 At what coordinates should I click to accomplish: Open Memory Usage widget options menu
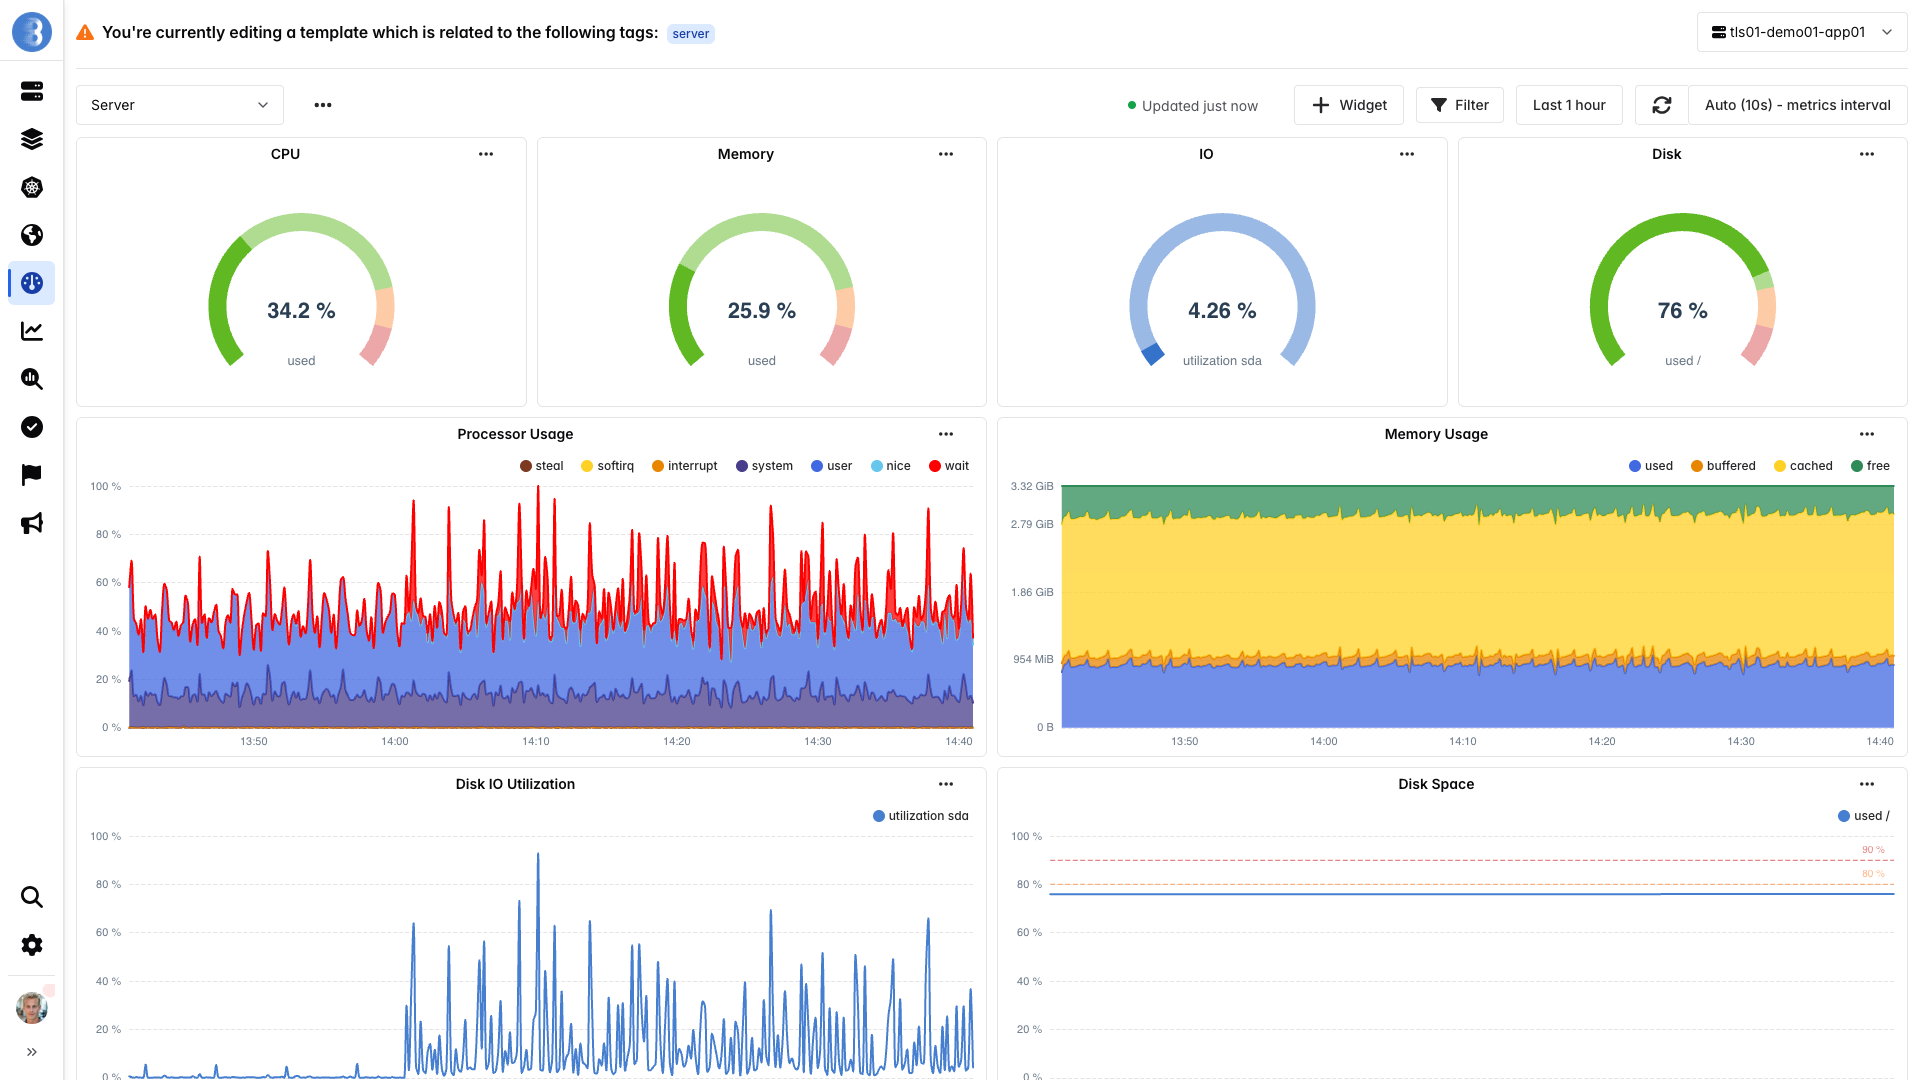[x=1867, y=434]
